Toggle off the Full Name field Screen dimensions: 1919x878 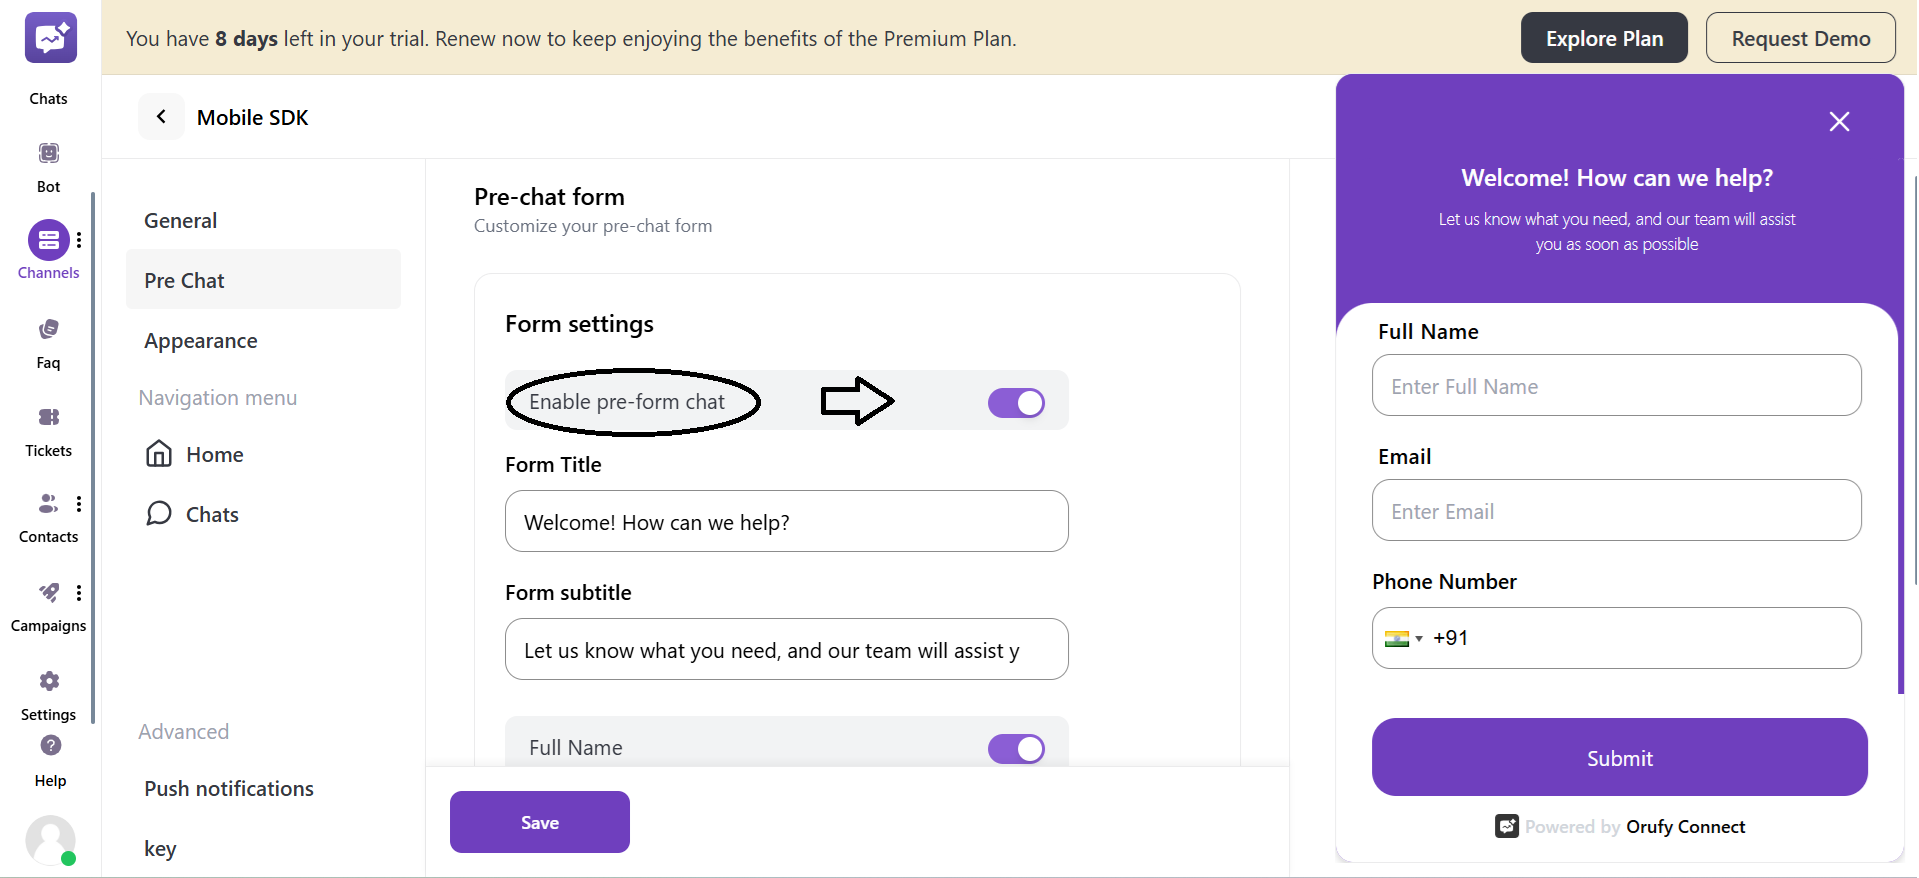(1015, 748)
